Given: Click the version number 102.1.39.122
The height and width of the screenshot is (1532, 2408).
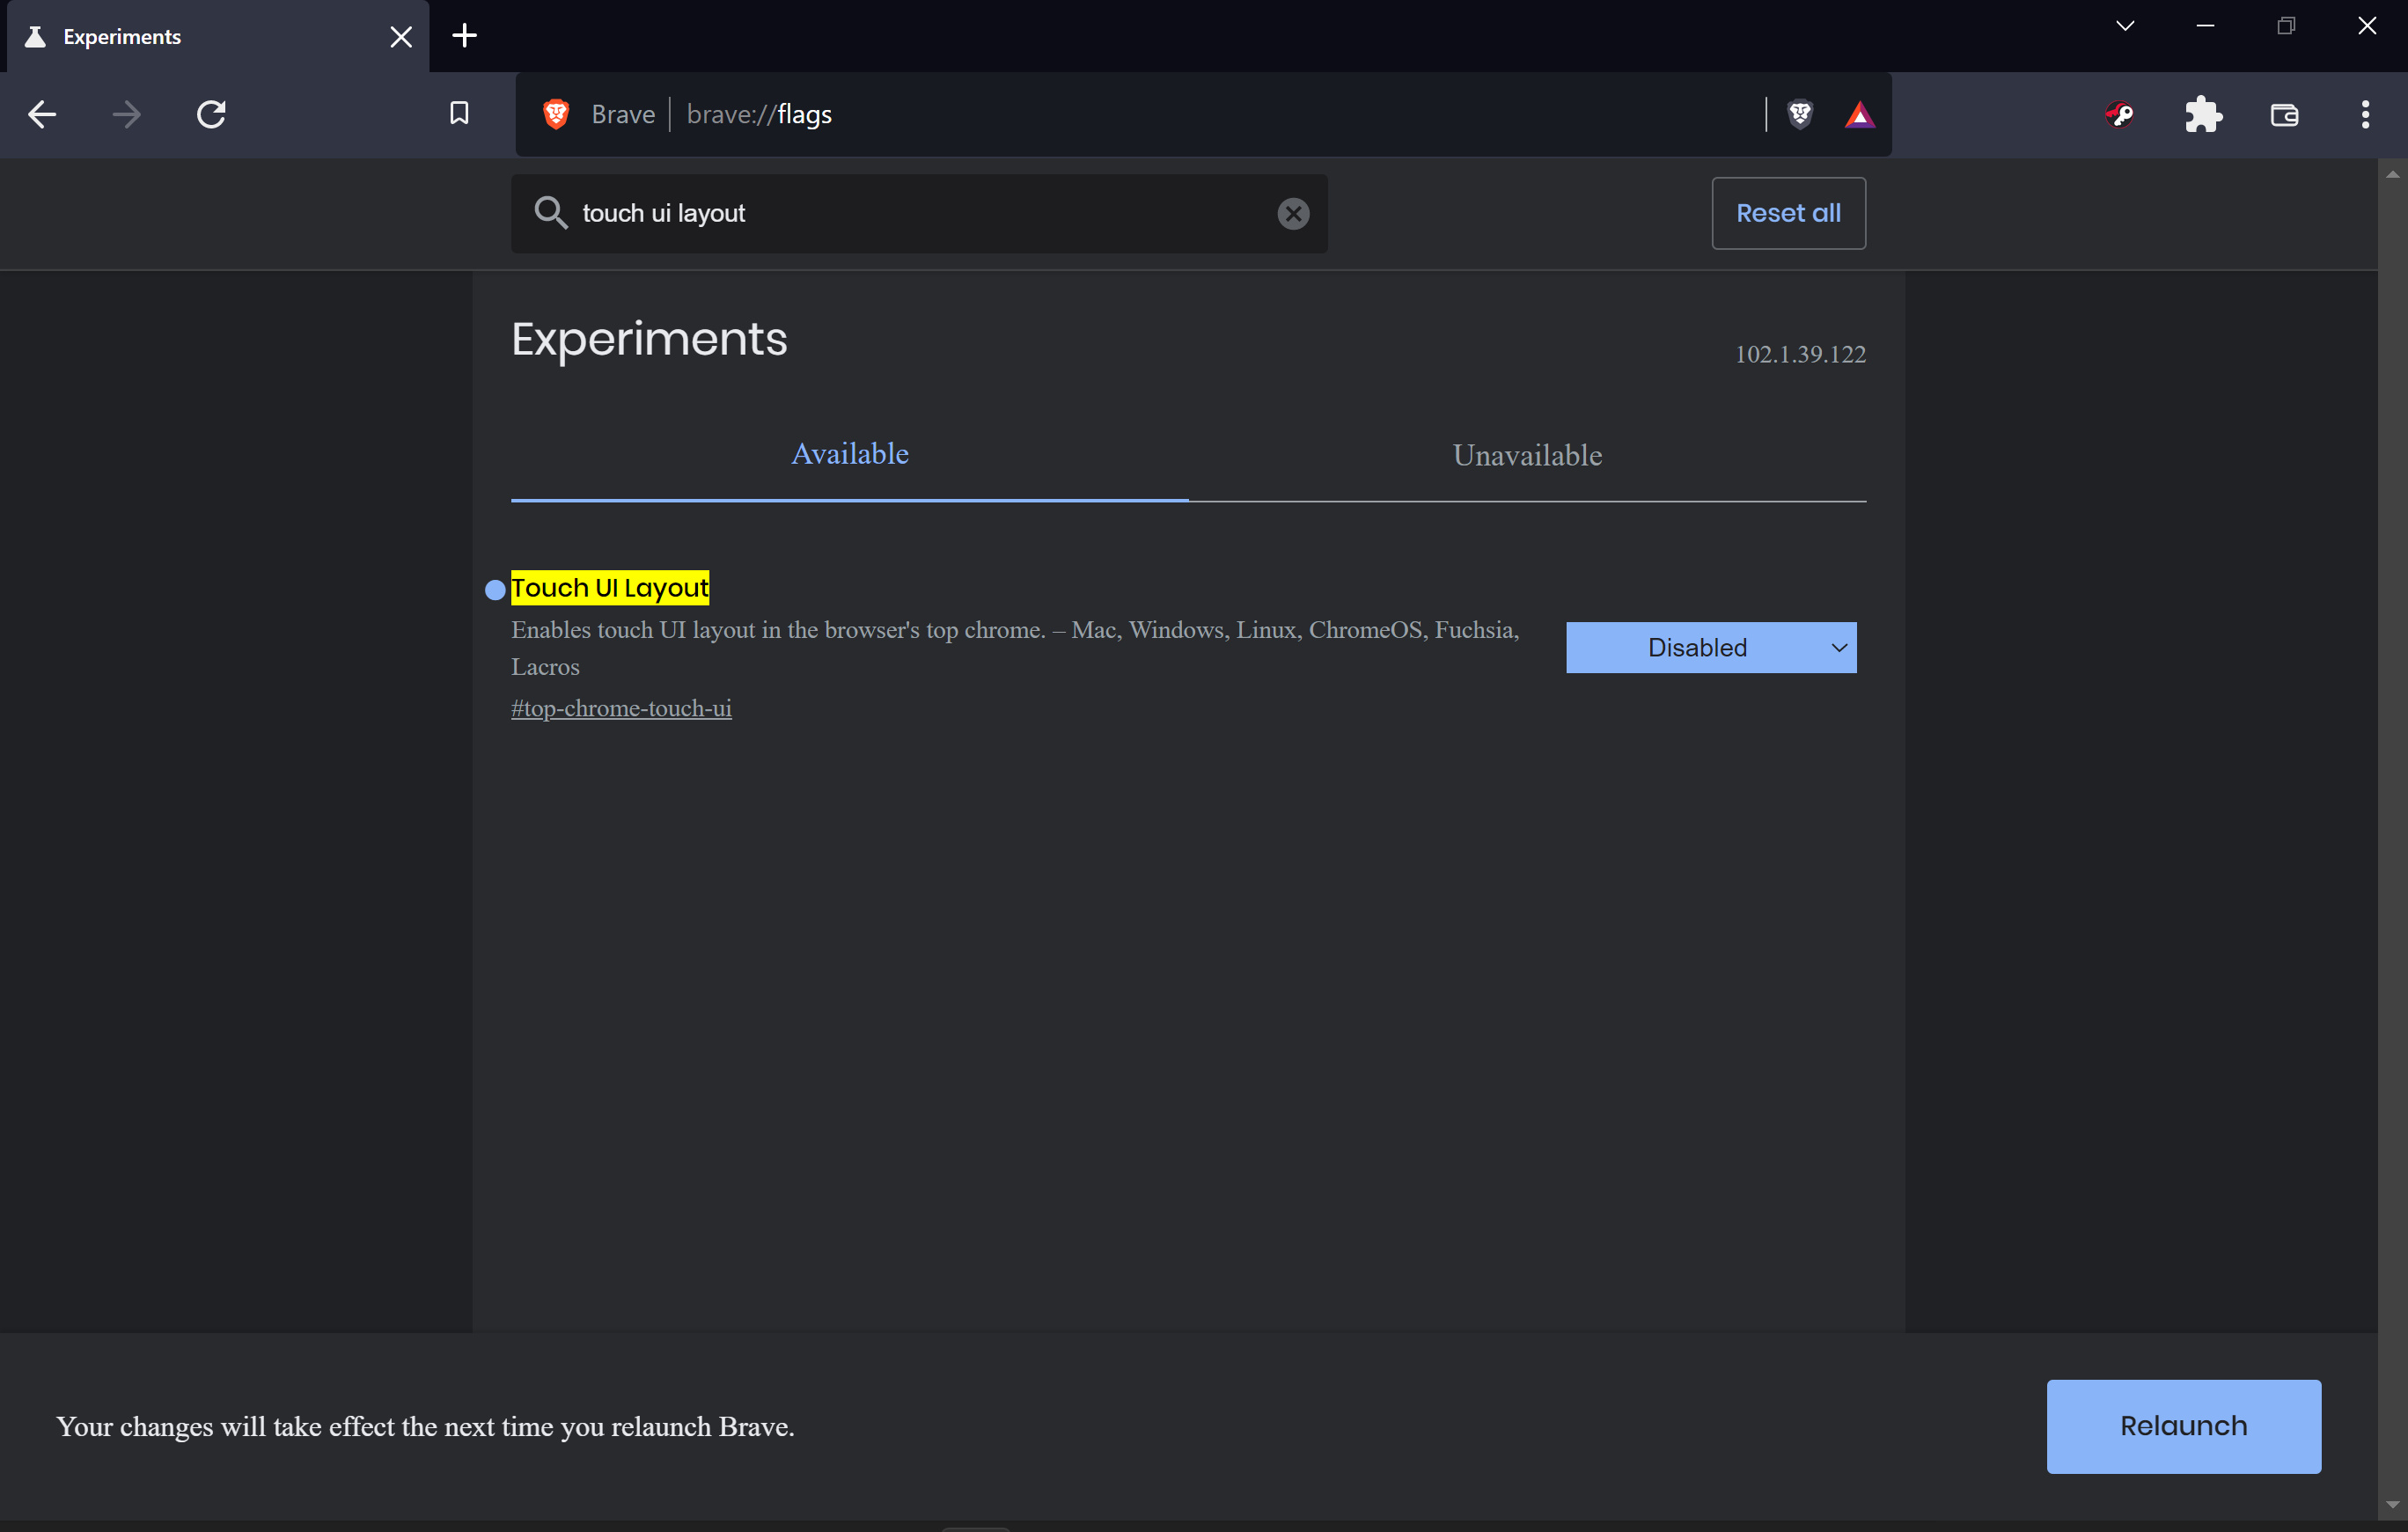Looking at the screenshot, I should point(1800,354).
